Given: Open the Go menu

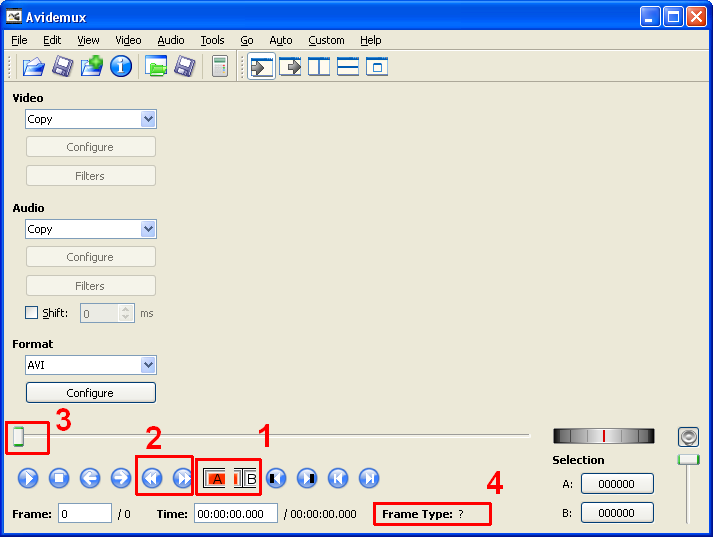Looking at the screenshot, I should [247, 40].
